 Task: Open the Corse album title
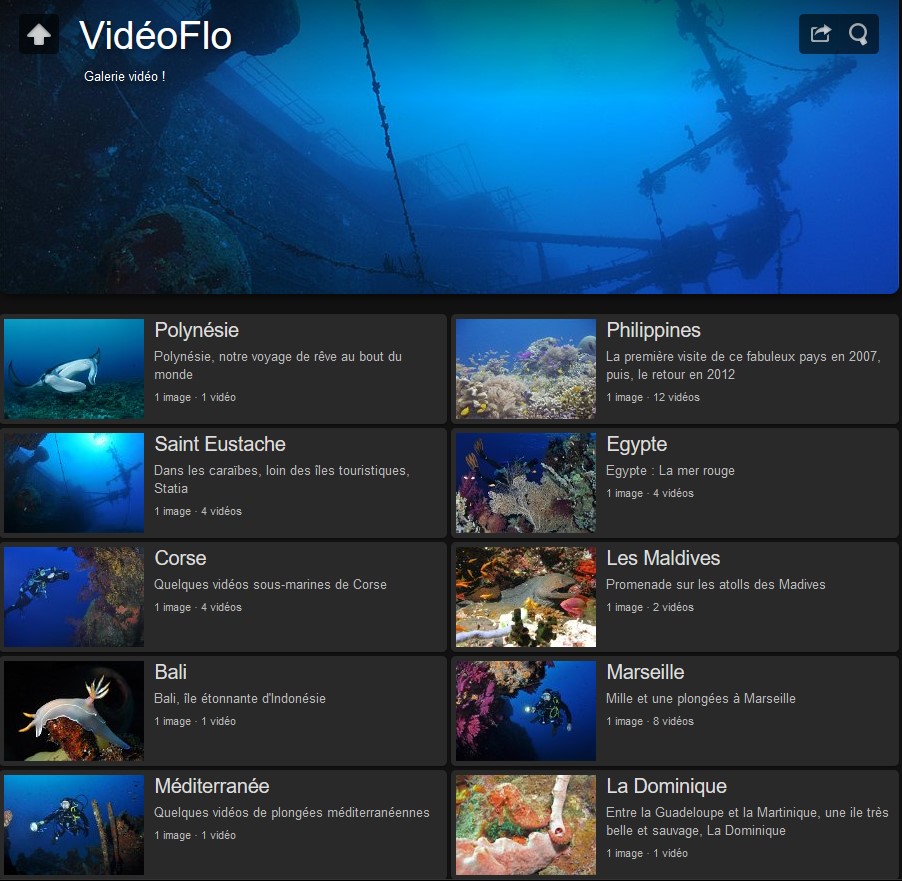click(x=180, y=558)
